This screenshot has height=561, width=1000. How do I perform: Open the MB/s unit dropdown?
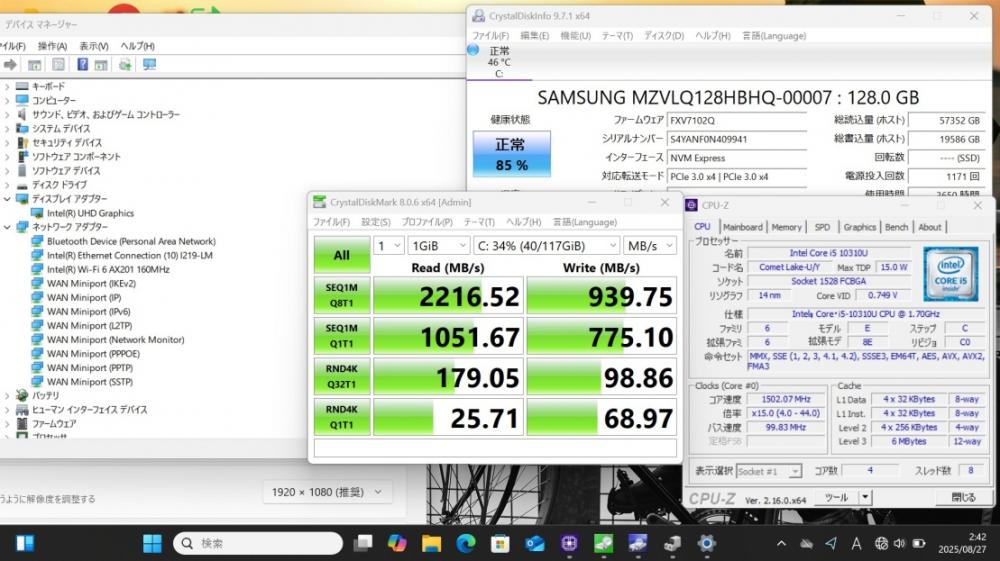click(650, 245)
